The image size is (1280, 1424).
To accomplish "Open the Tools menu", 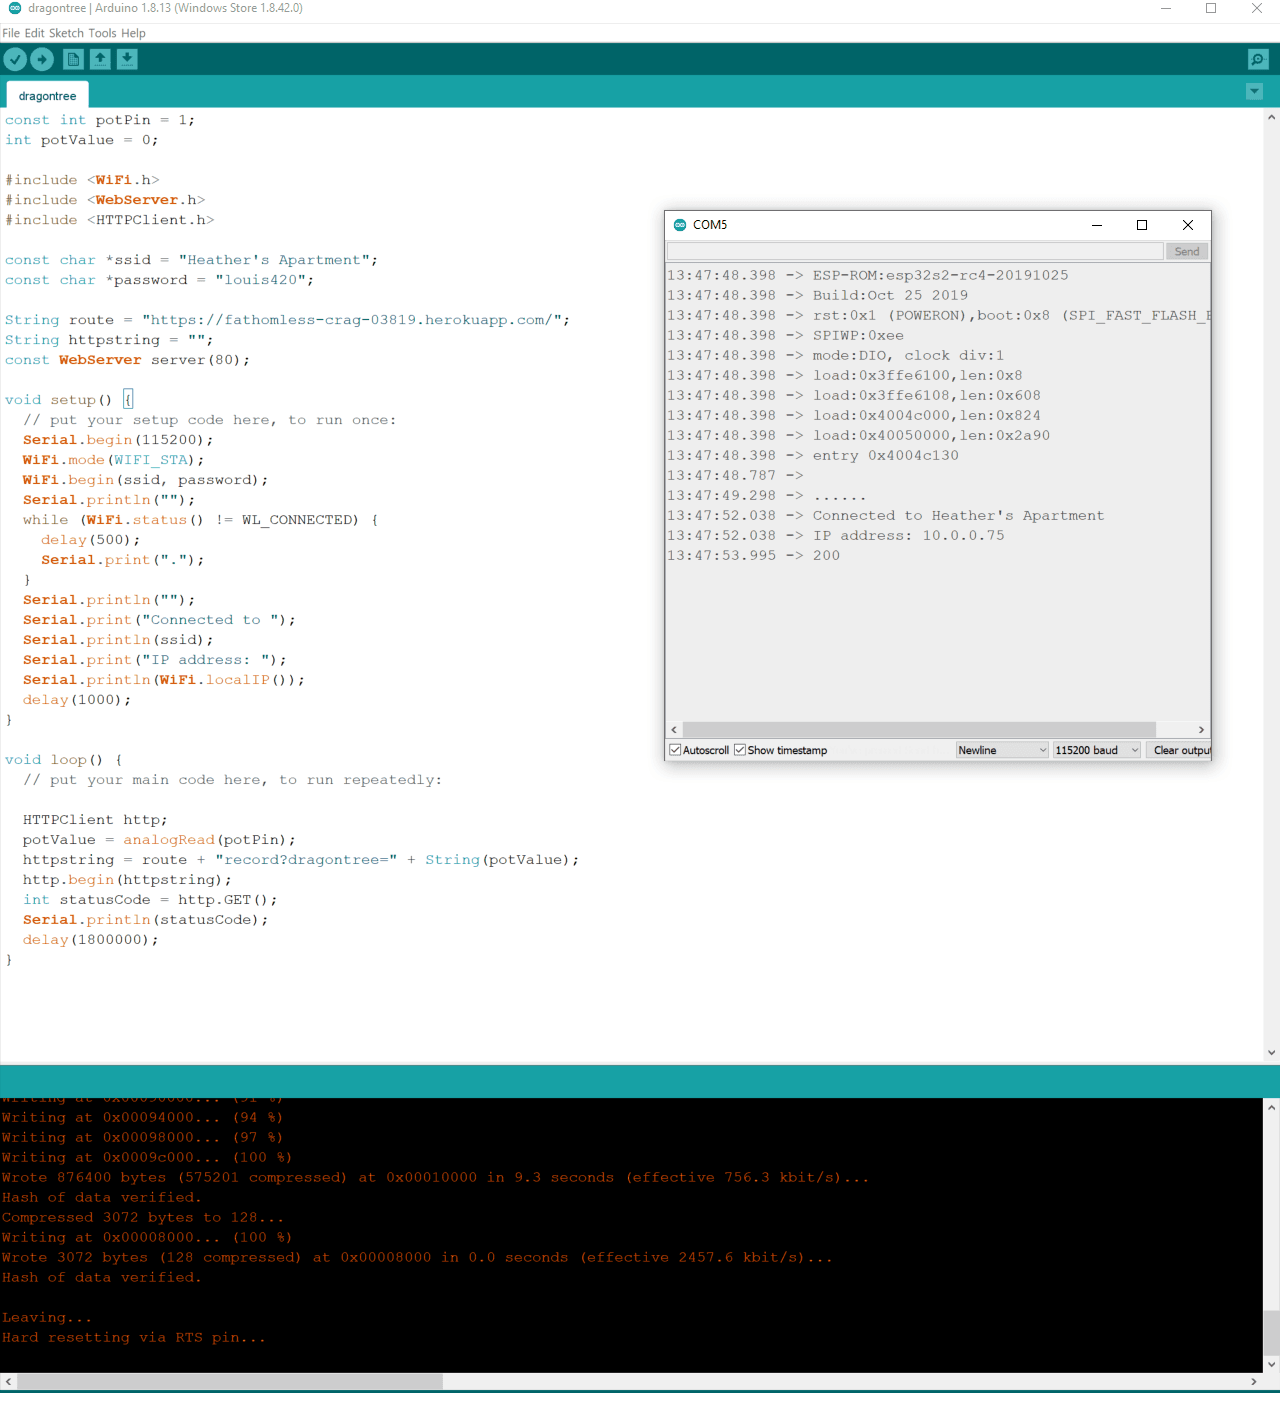I will coord(102,33).
